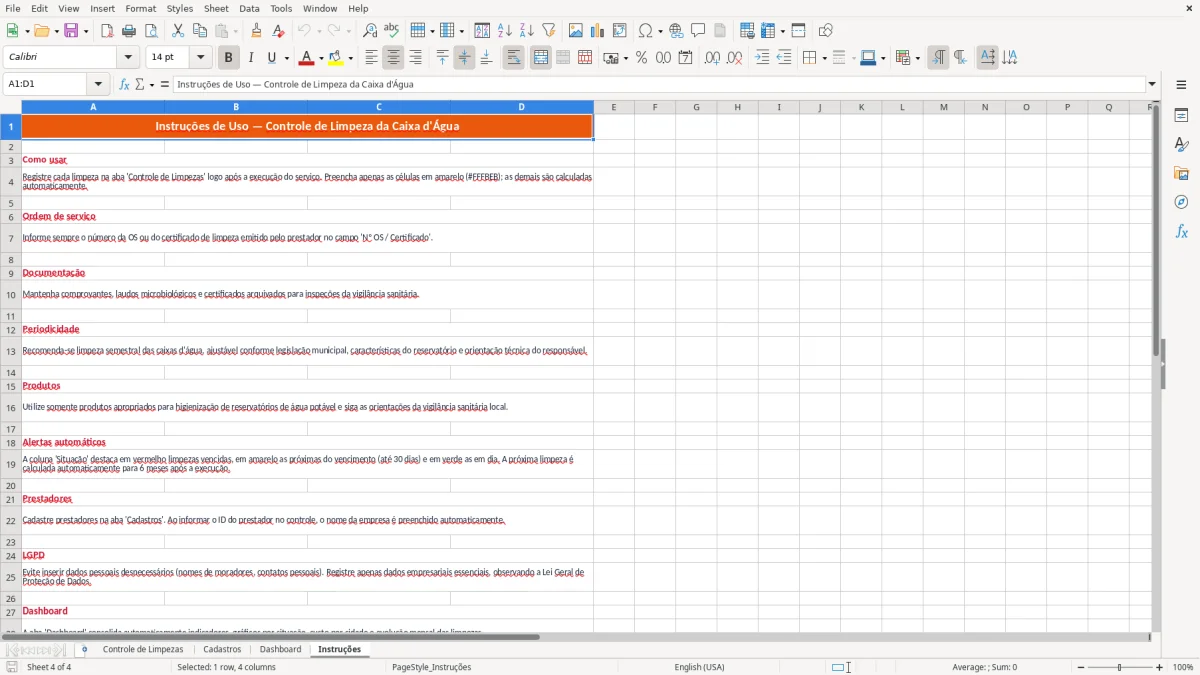Viewport: 1200px width, 675px height.
Task: Click the Format as Percent icon
Action: (642, 58)
